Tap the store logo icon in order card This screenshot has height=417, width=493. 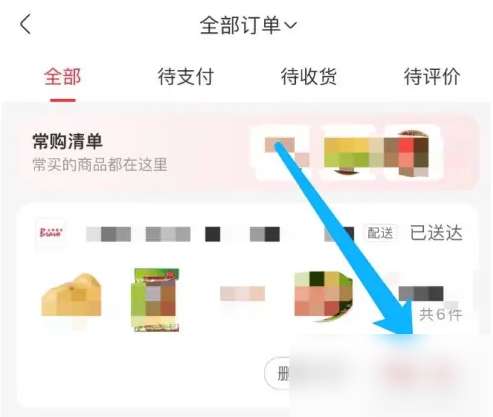[51, 232]
